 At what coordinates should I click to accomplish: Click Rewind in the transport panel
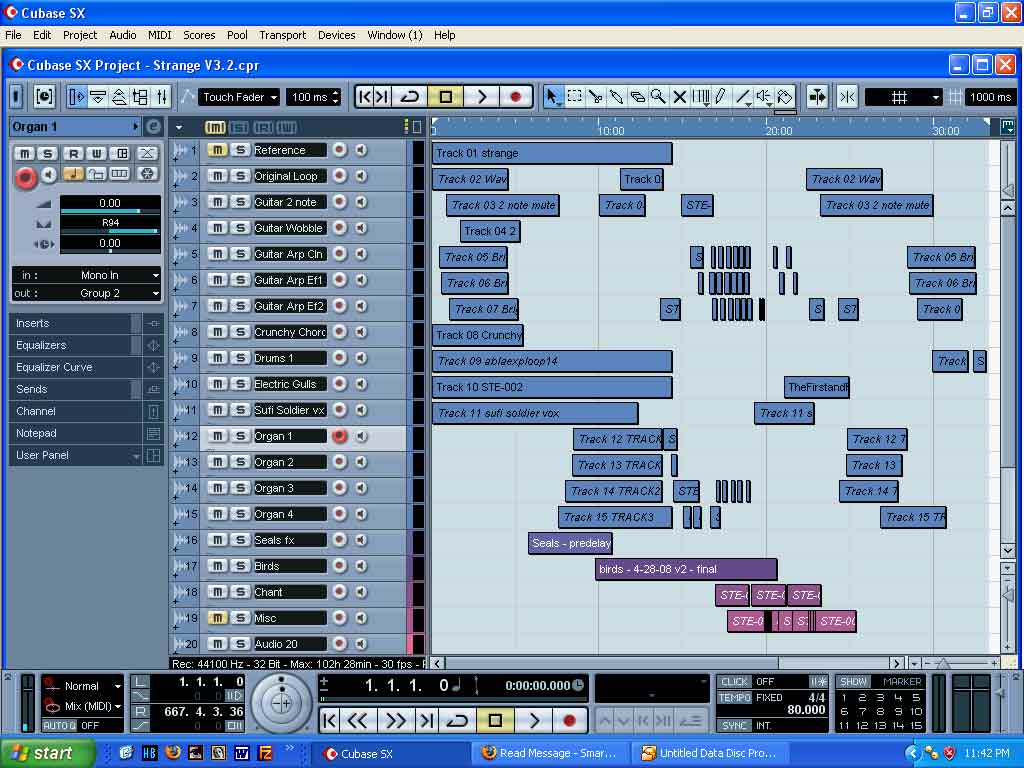click(357, 720)
